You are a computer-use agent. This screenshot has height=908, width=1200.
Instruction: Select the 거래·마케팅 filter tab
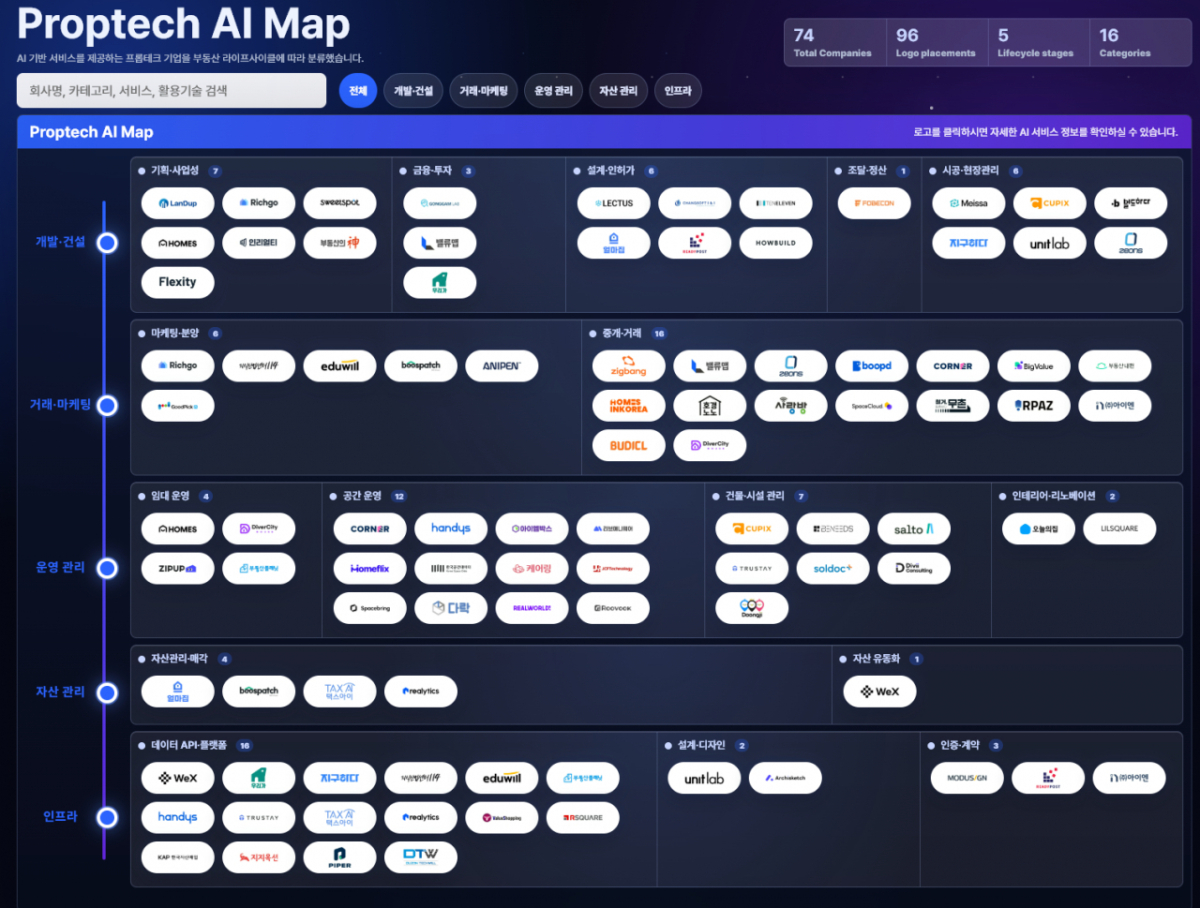pos(483,91)
